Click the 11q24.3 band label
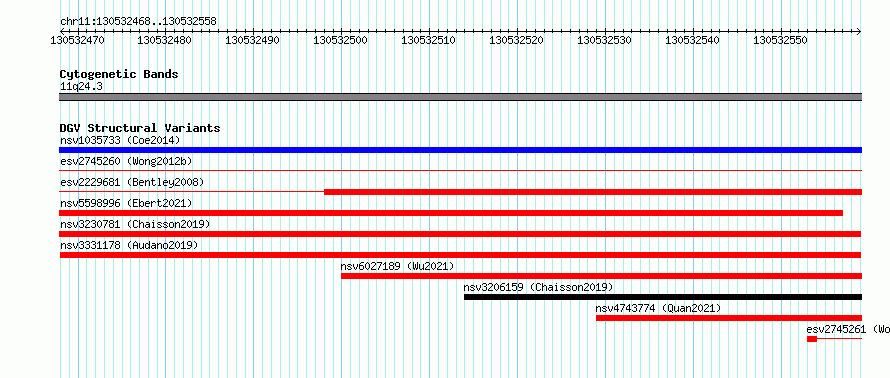Screen dimensions: 890x378 tap(81, 87)
